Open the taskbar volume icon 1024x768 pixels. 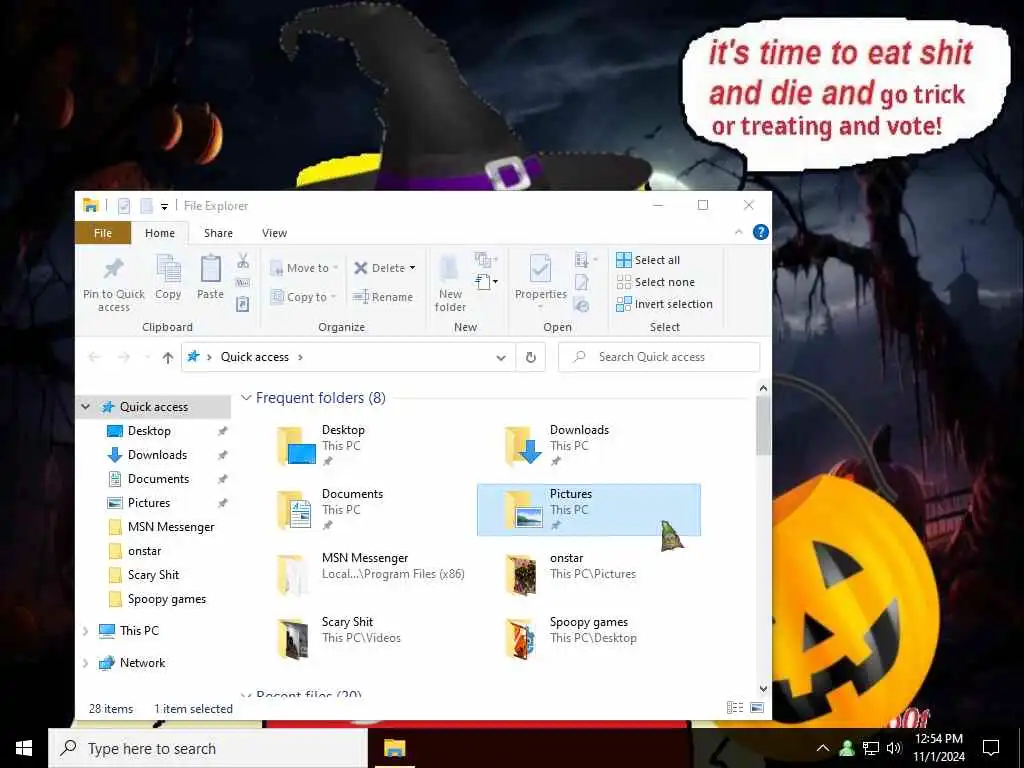(x=894, y=748)
